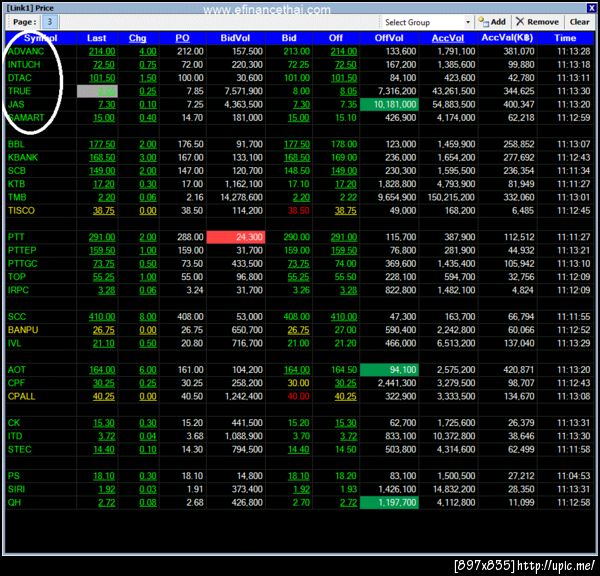The image size is (600, 576).
Task: Click the Add button in toolbar
Action: click(x=492, y=22)
